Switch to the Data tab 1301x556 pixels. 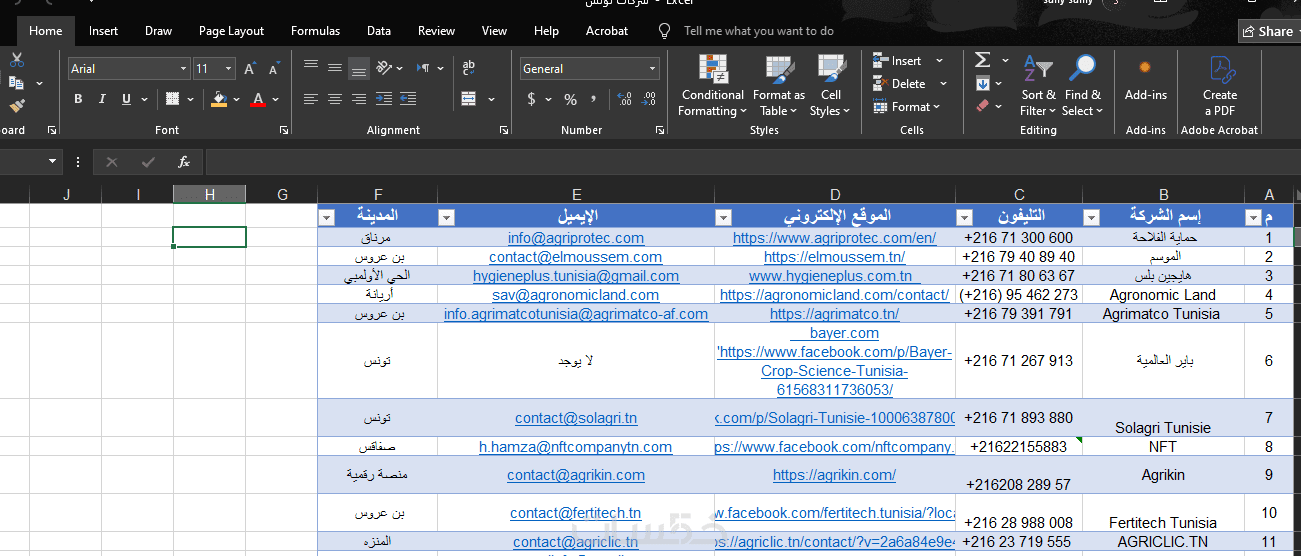pos(379,31)
